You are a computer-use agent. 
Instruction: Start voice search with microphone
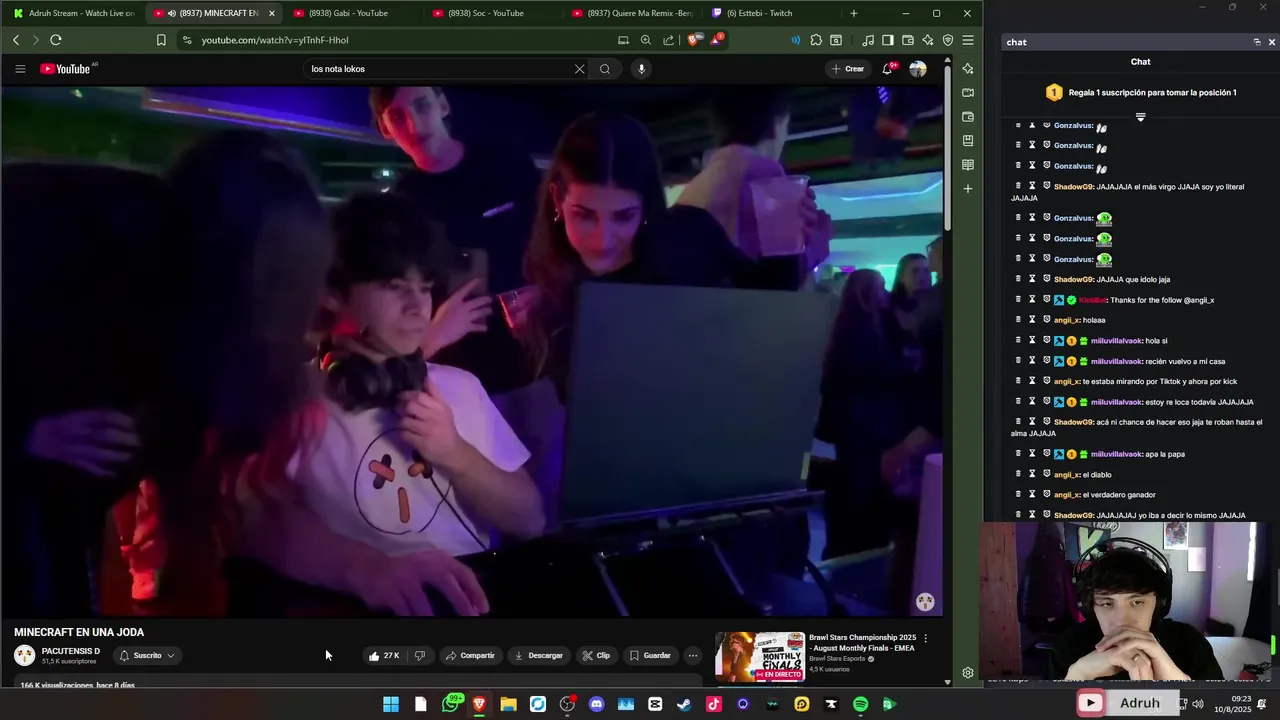(641, 69)
